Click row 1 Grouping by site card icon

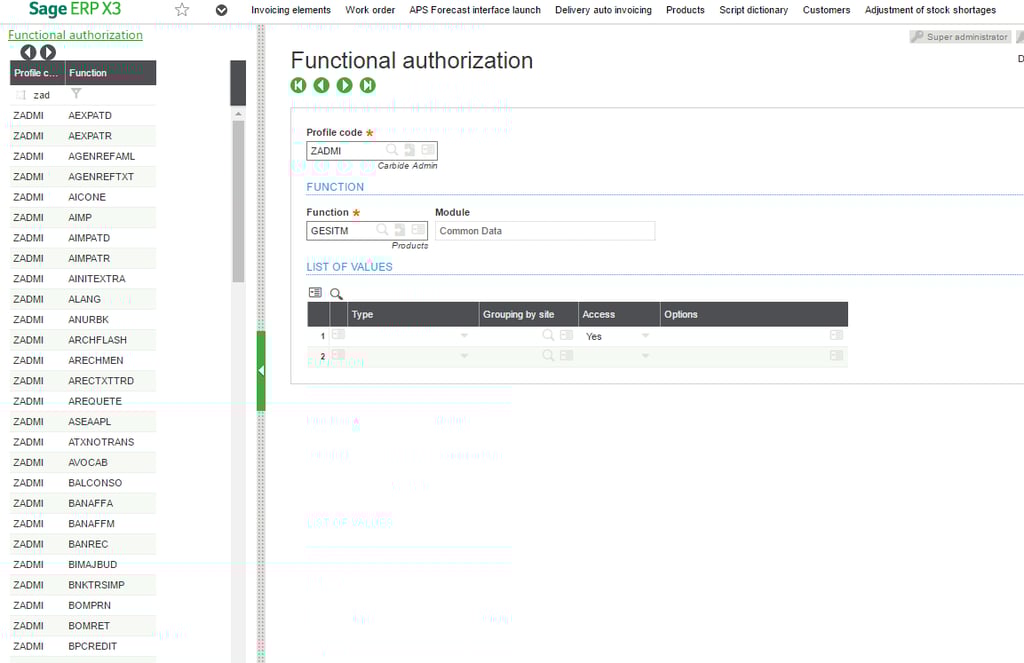click(566, 335)
